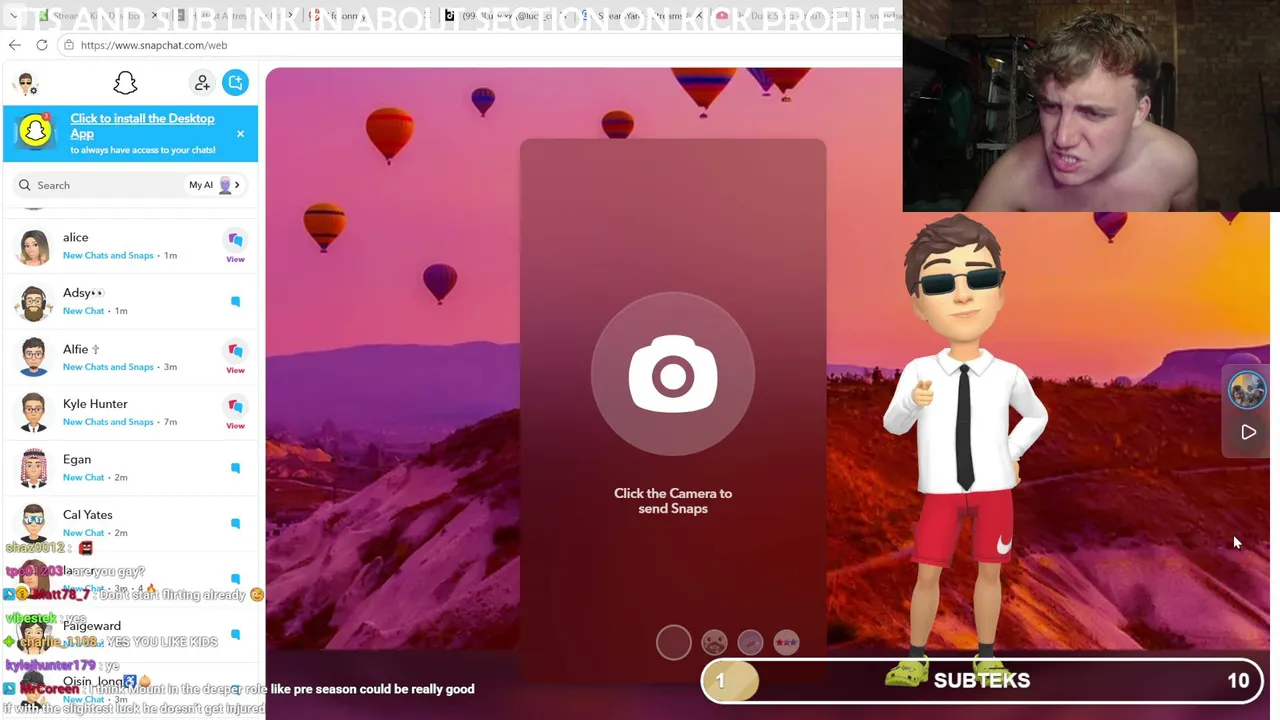Open Alfie's chat conversation

coord(130,357)
